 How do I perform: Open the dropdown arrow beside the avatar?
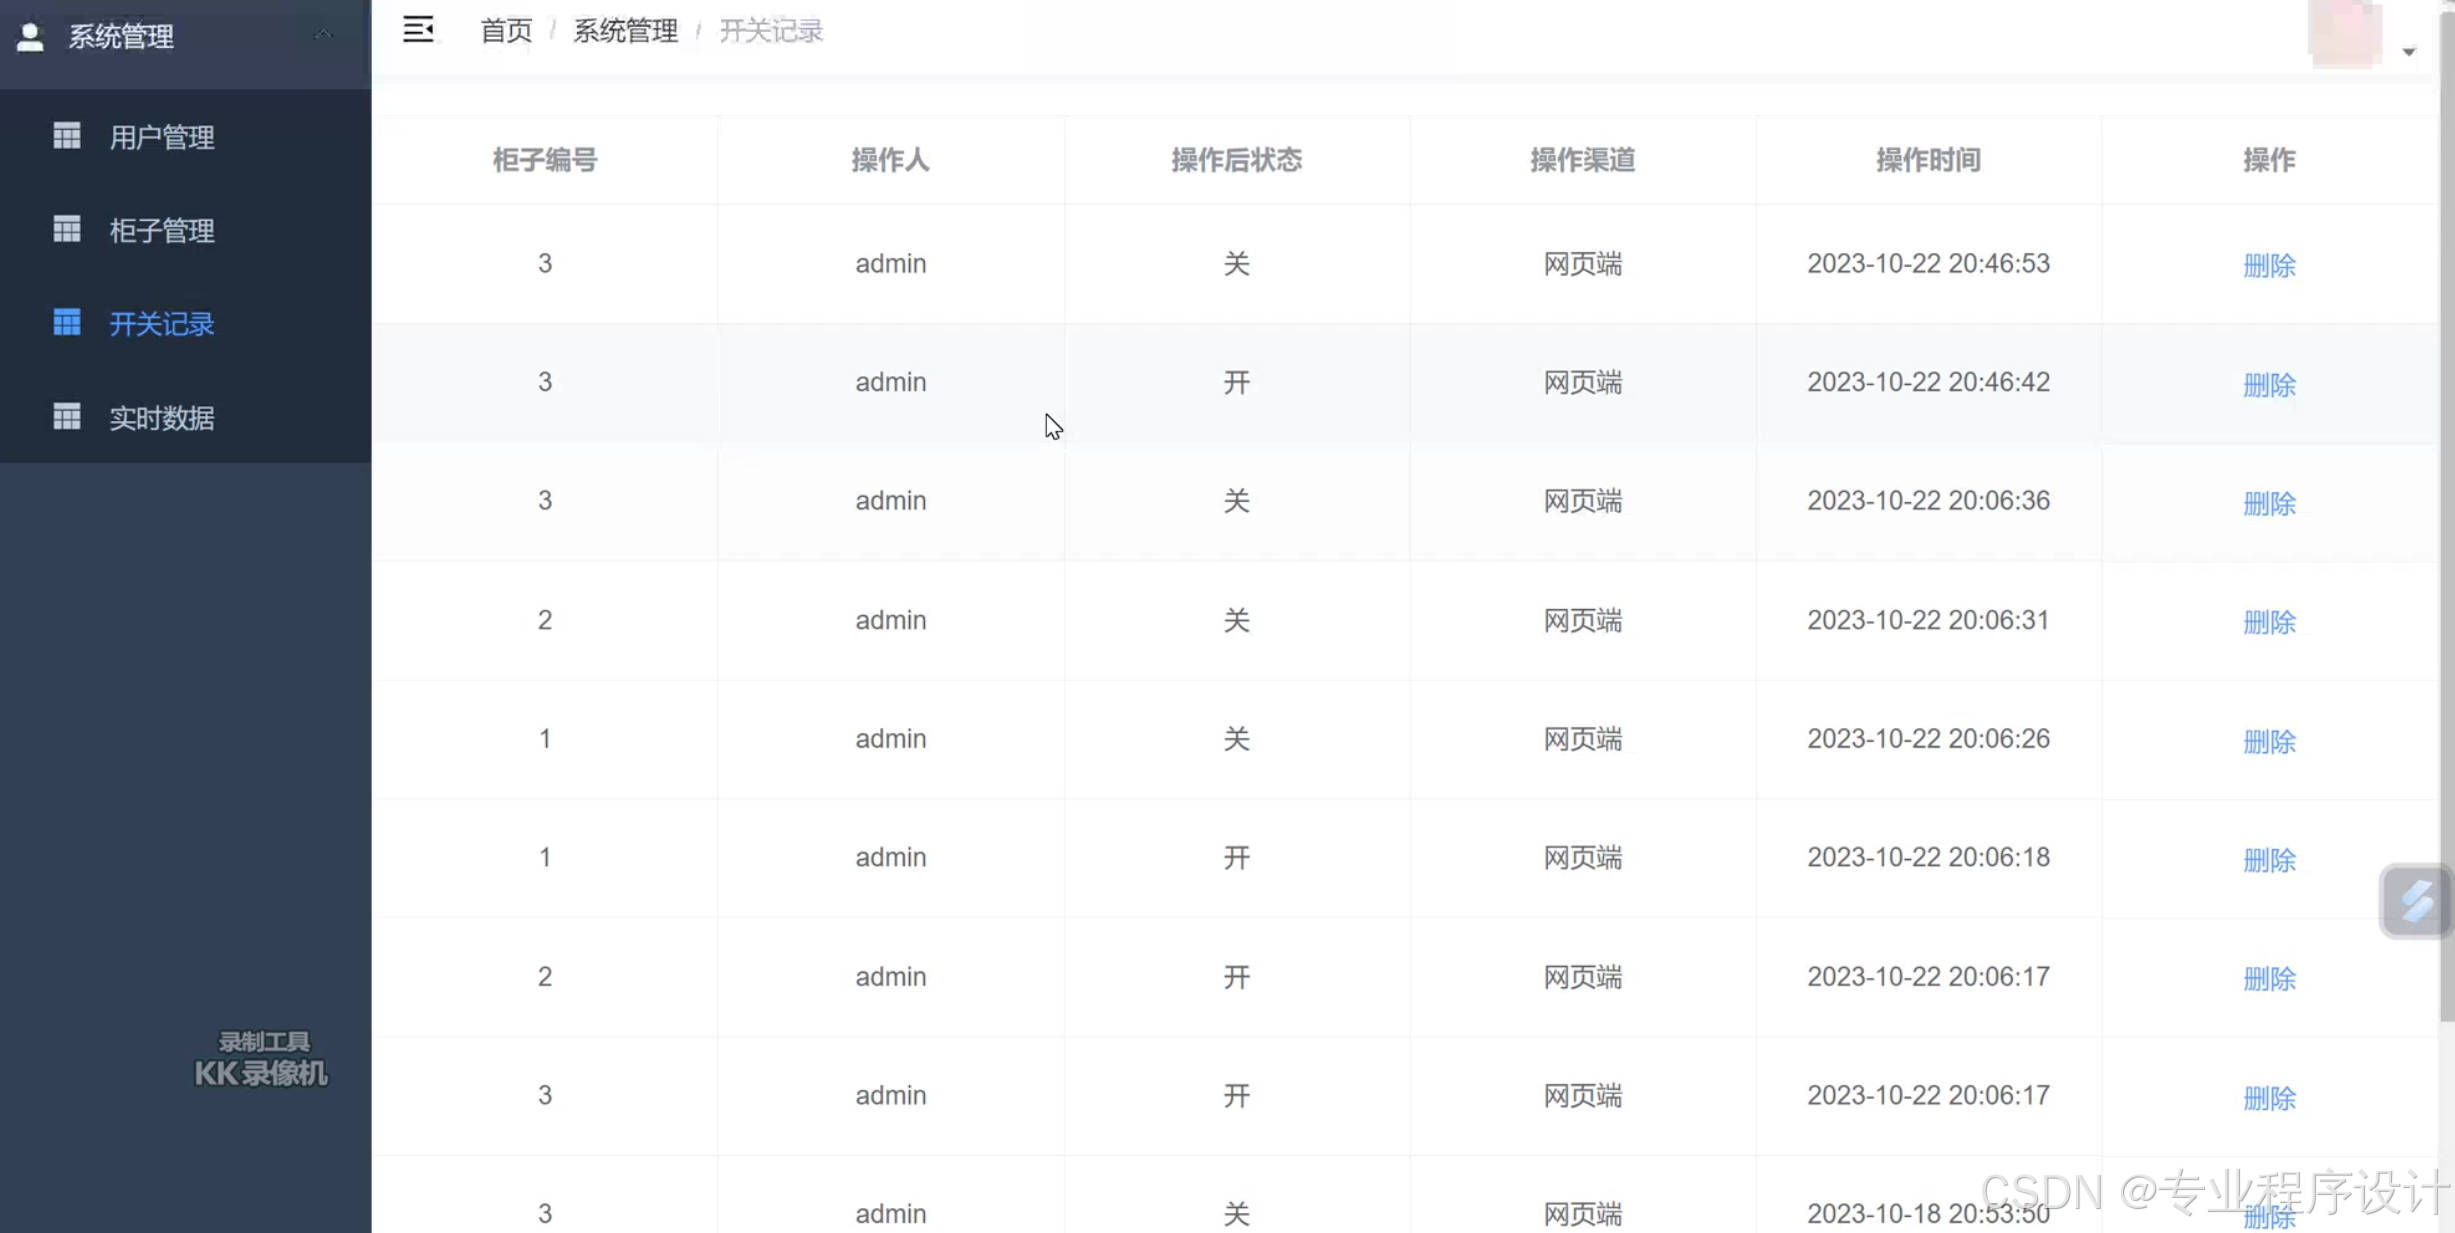point(2409,52)
